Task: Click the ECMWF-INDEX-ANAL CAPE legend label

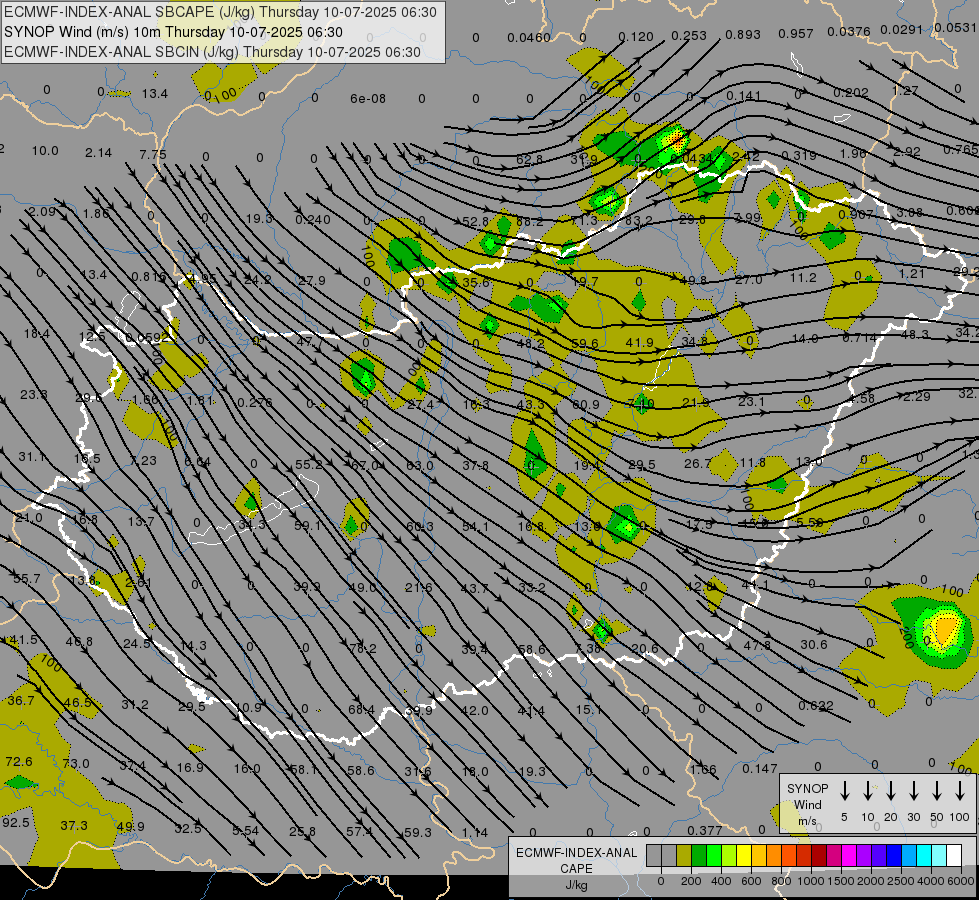Action: click(x=576, y=861)
